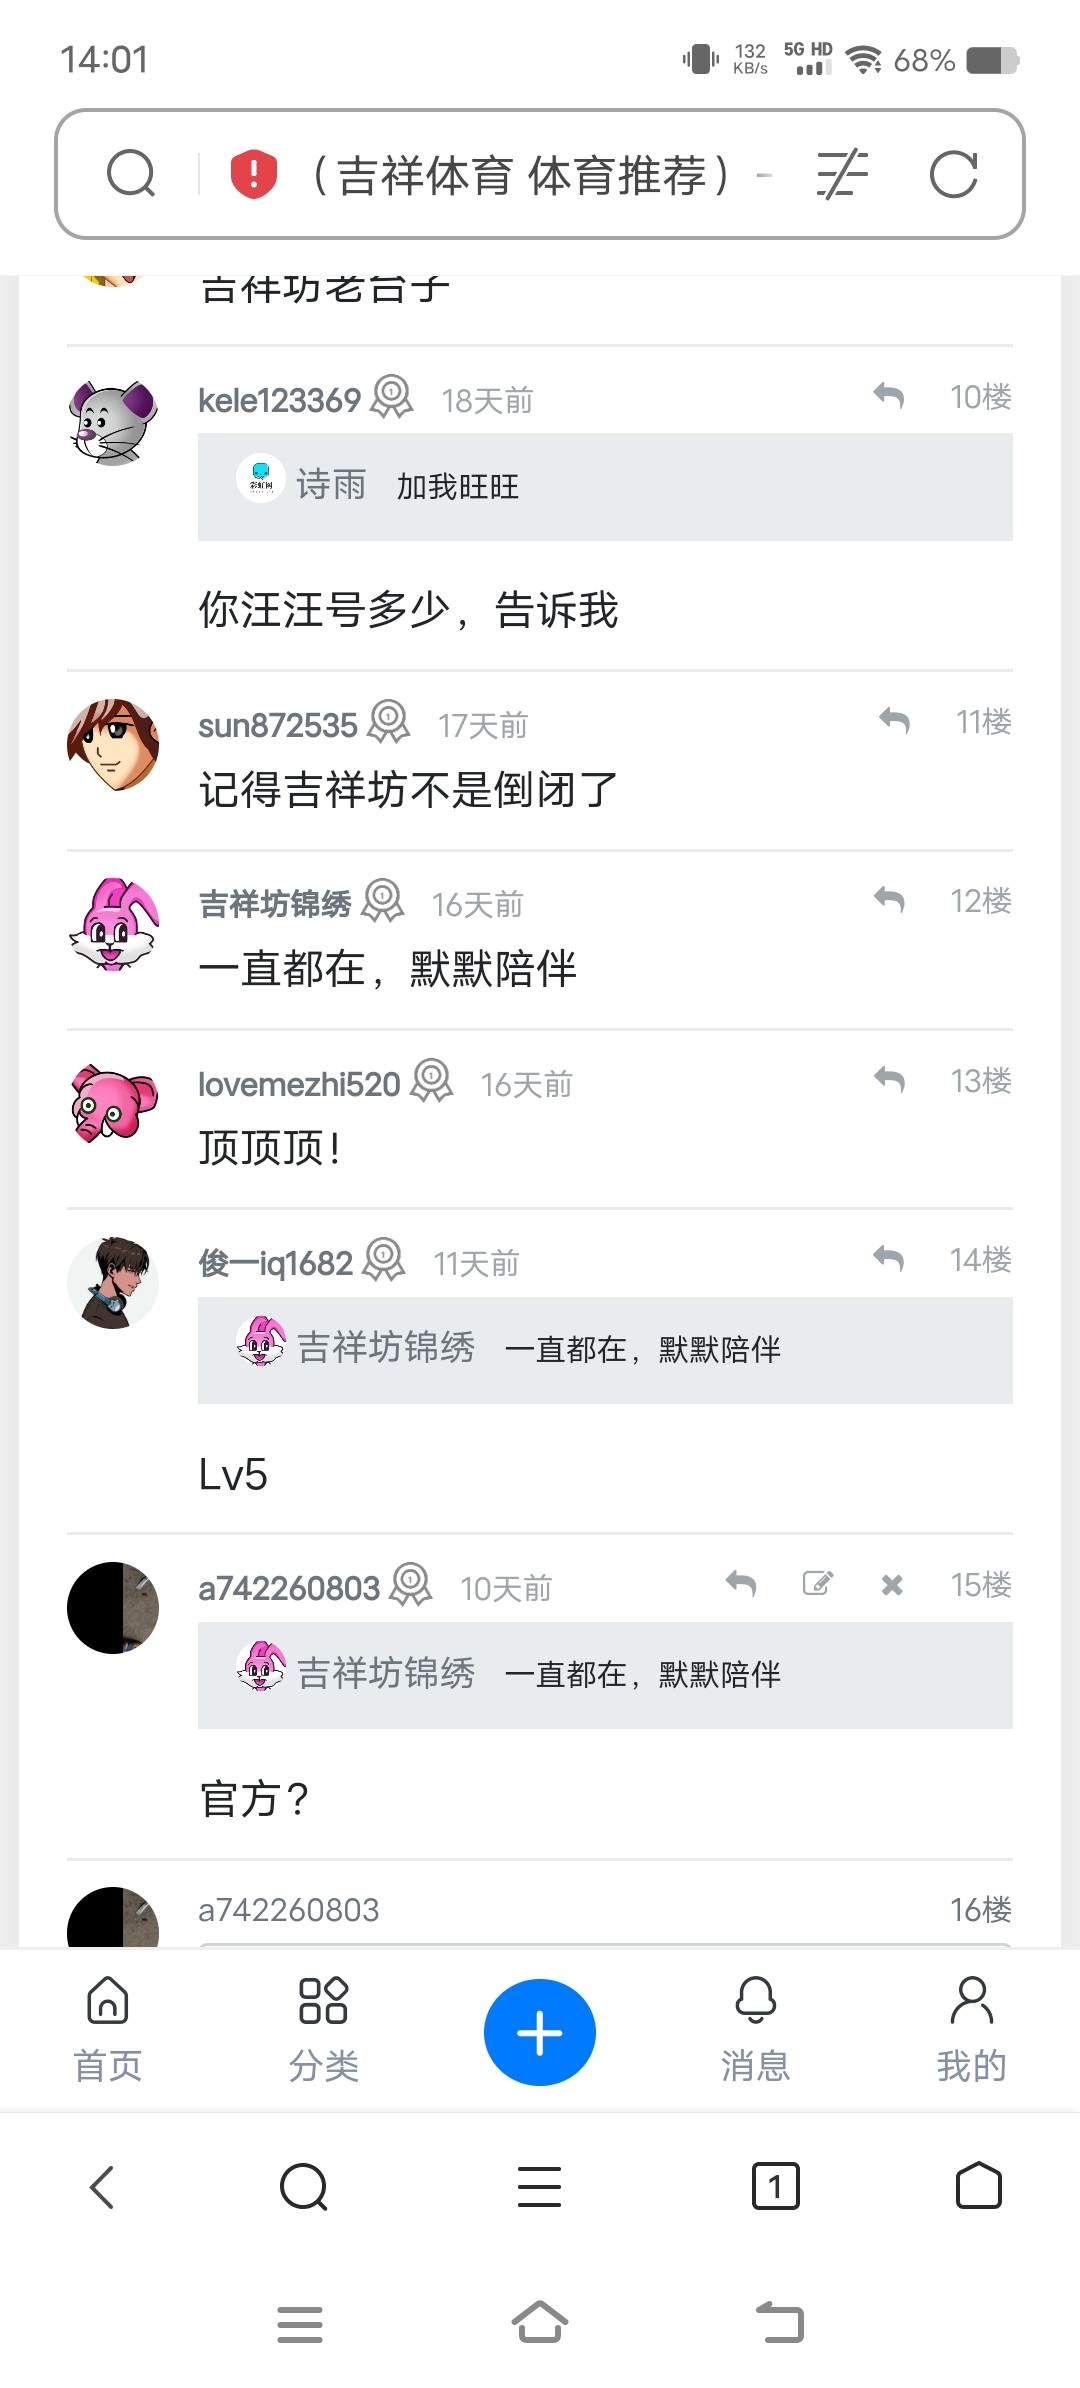Open the lovemezhi520 username link
This screenshot has width=1080, height=2388.
pos(299,1084)
